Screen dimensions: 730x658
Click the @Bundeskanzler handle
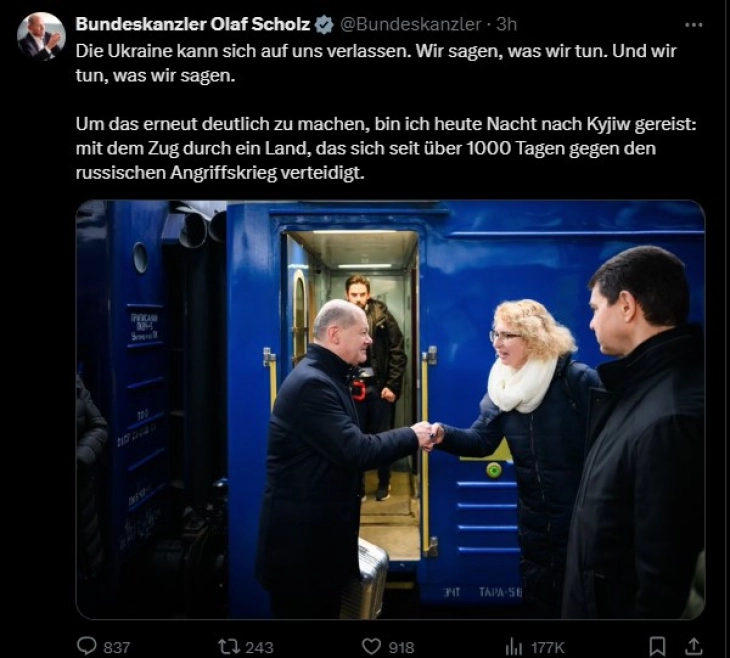click(x=410, y=24)
